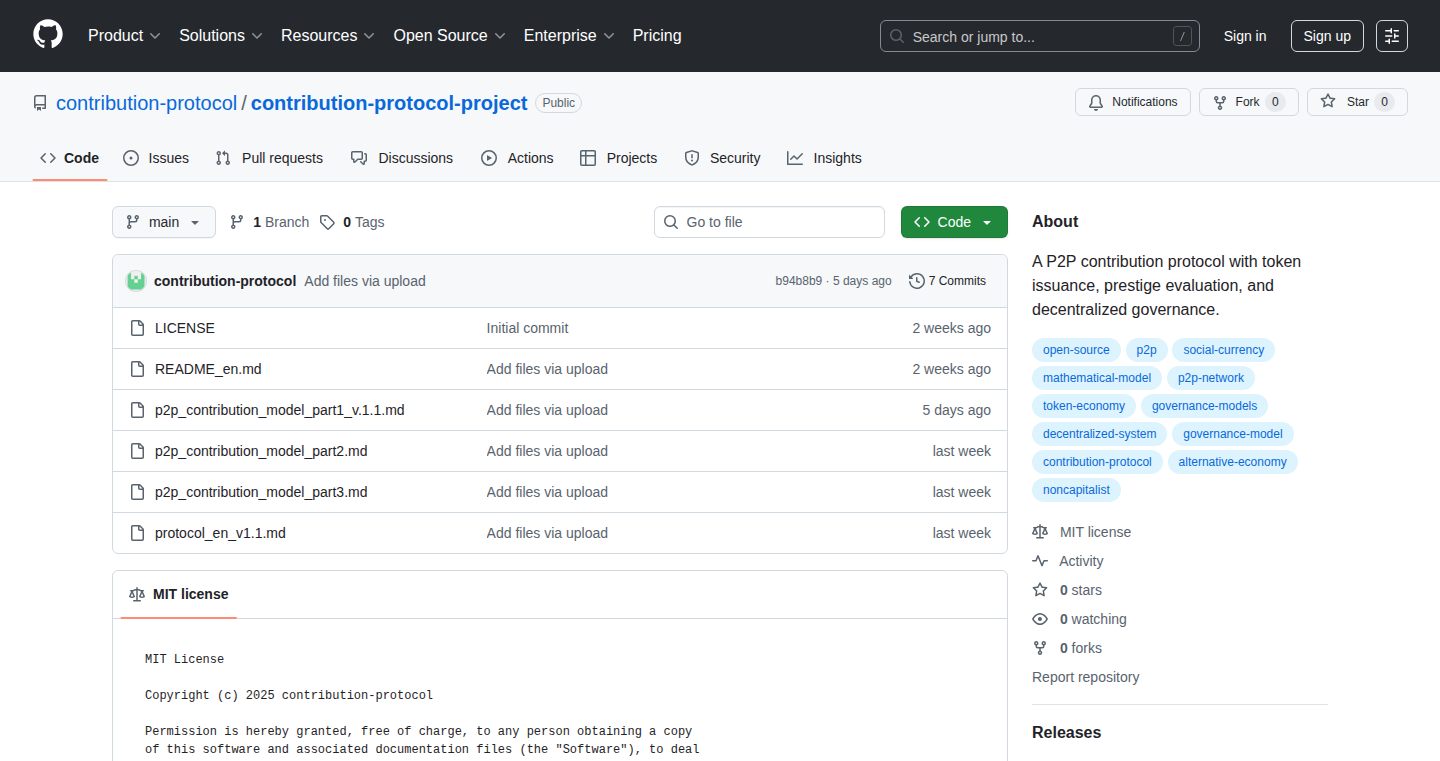1440x761 pixels.
Task: Expand the Resources menu
Action: [x=328, y=35]
